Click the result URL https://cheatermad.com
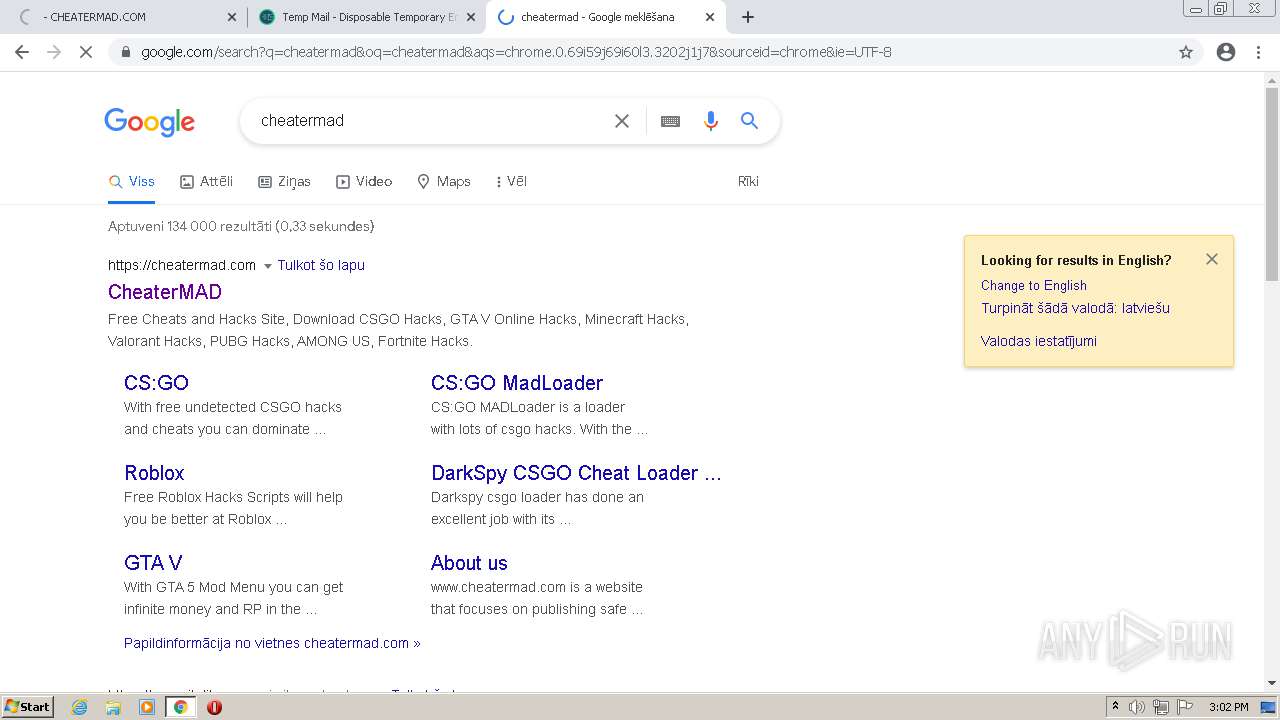This screenshot has height=720, width=1280. pos(182,265)
